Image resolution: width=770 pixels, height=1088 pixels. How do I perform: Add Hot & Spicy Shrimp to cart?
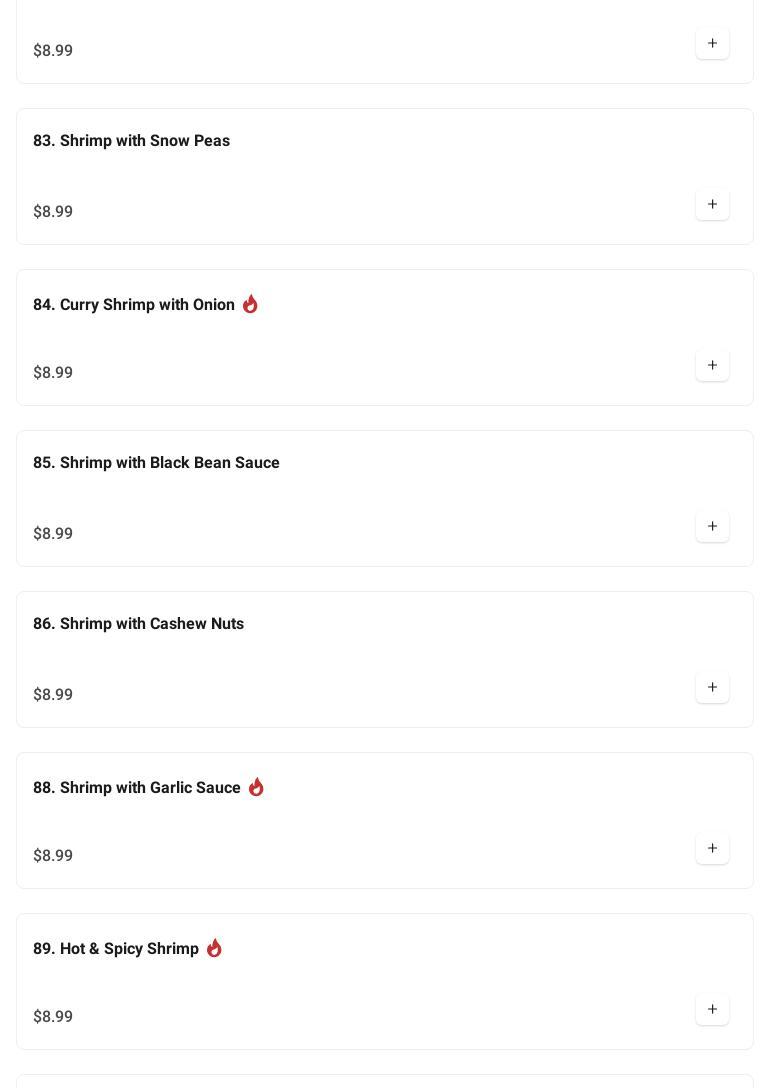(x=712, y=1010)
